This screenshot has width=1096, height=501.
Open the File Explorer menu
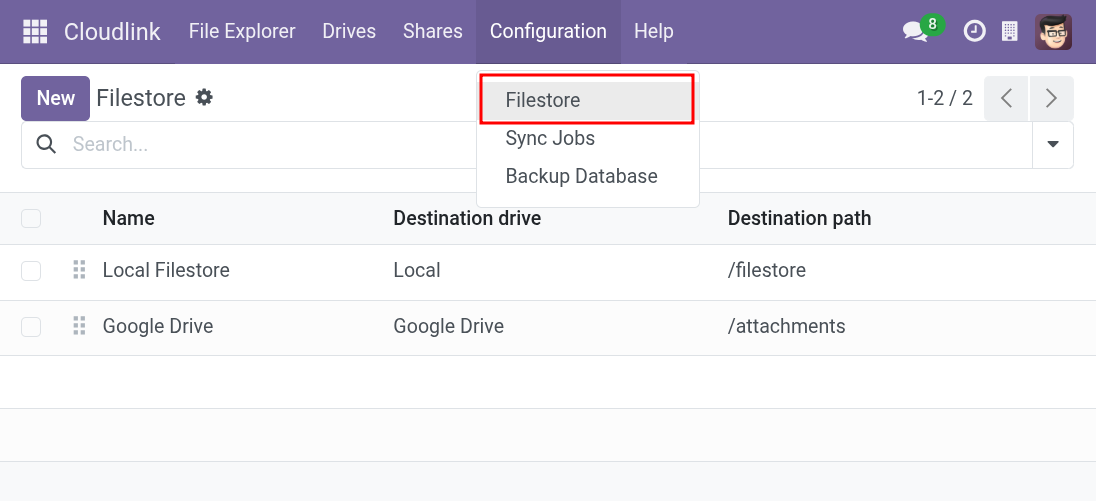point(242,32)
